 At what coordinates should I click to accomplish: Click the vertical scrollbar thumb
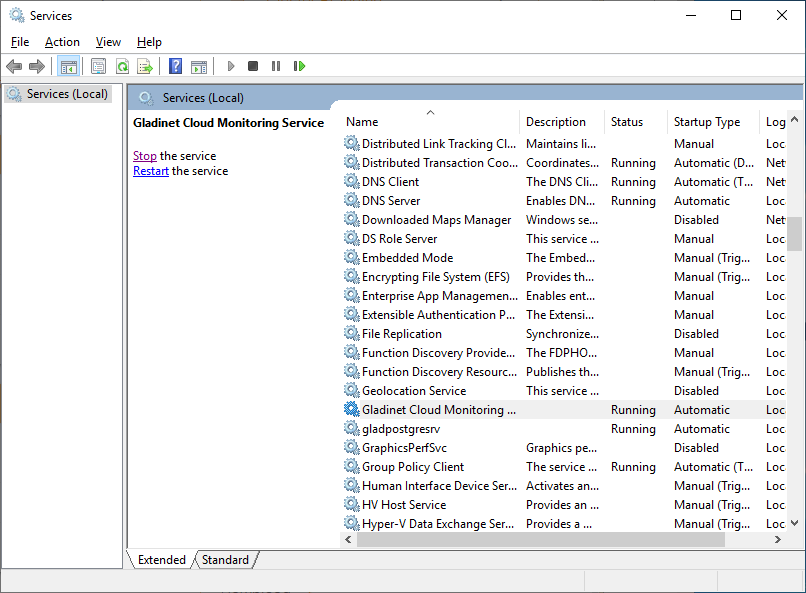(795, 233)
